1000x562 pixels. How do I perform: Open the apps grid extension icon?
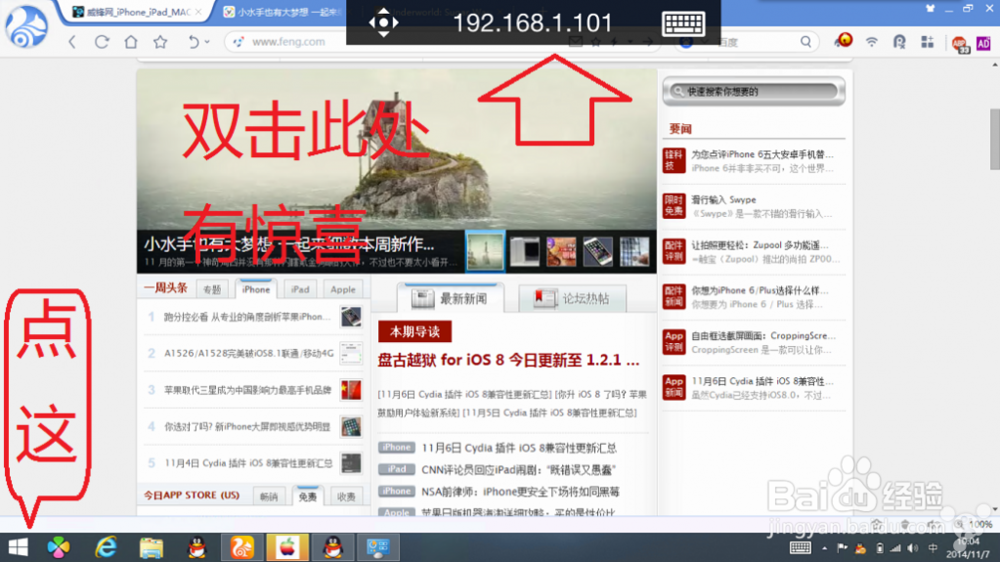click(x=927, y=42)
